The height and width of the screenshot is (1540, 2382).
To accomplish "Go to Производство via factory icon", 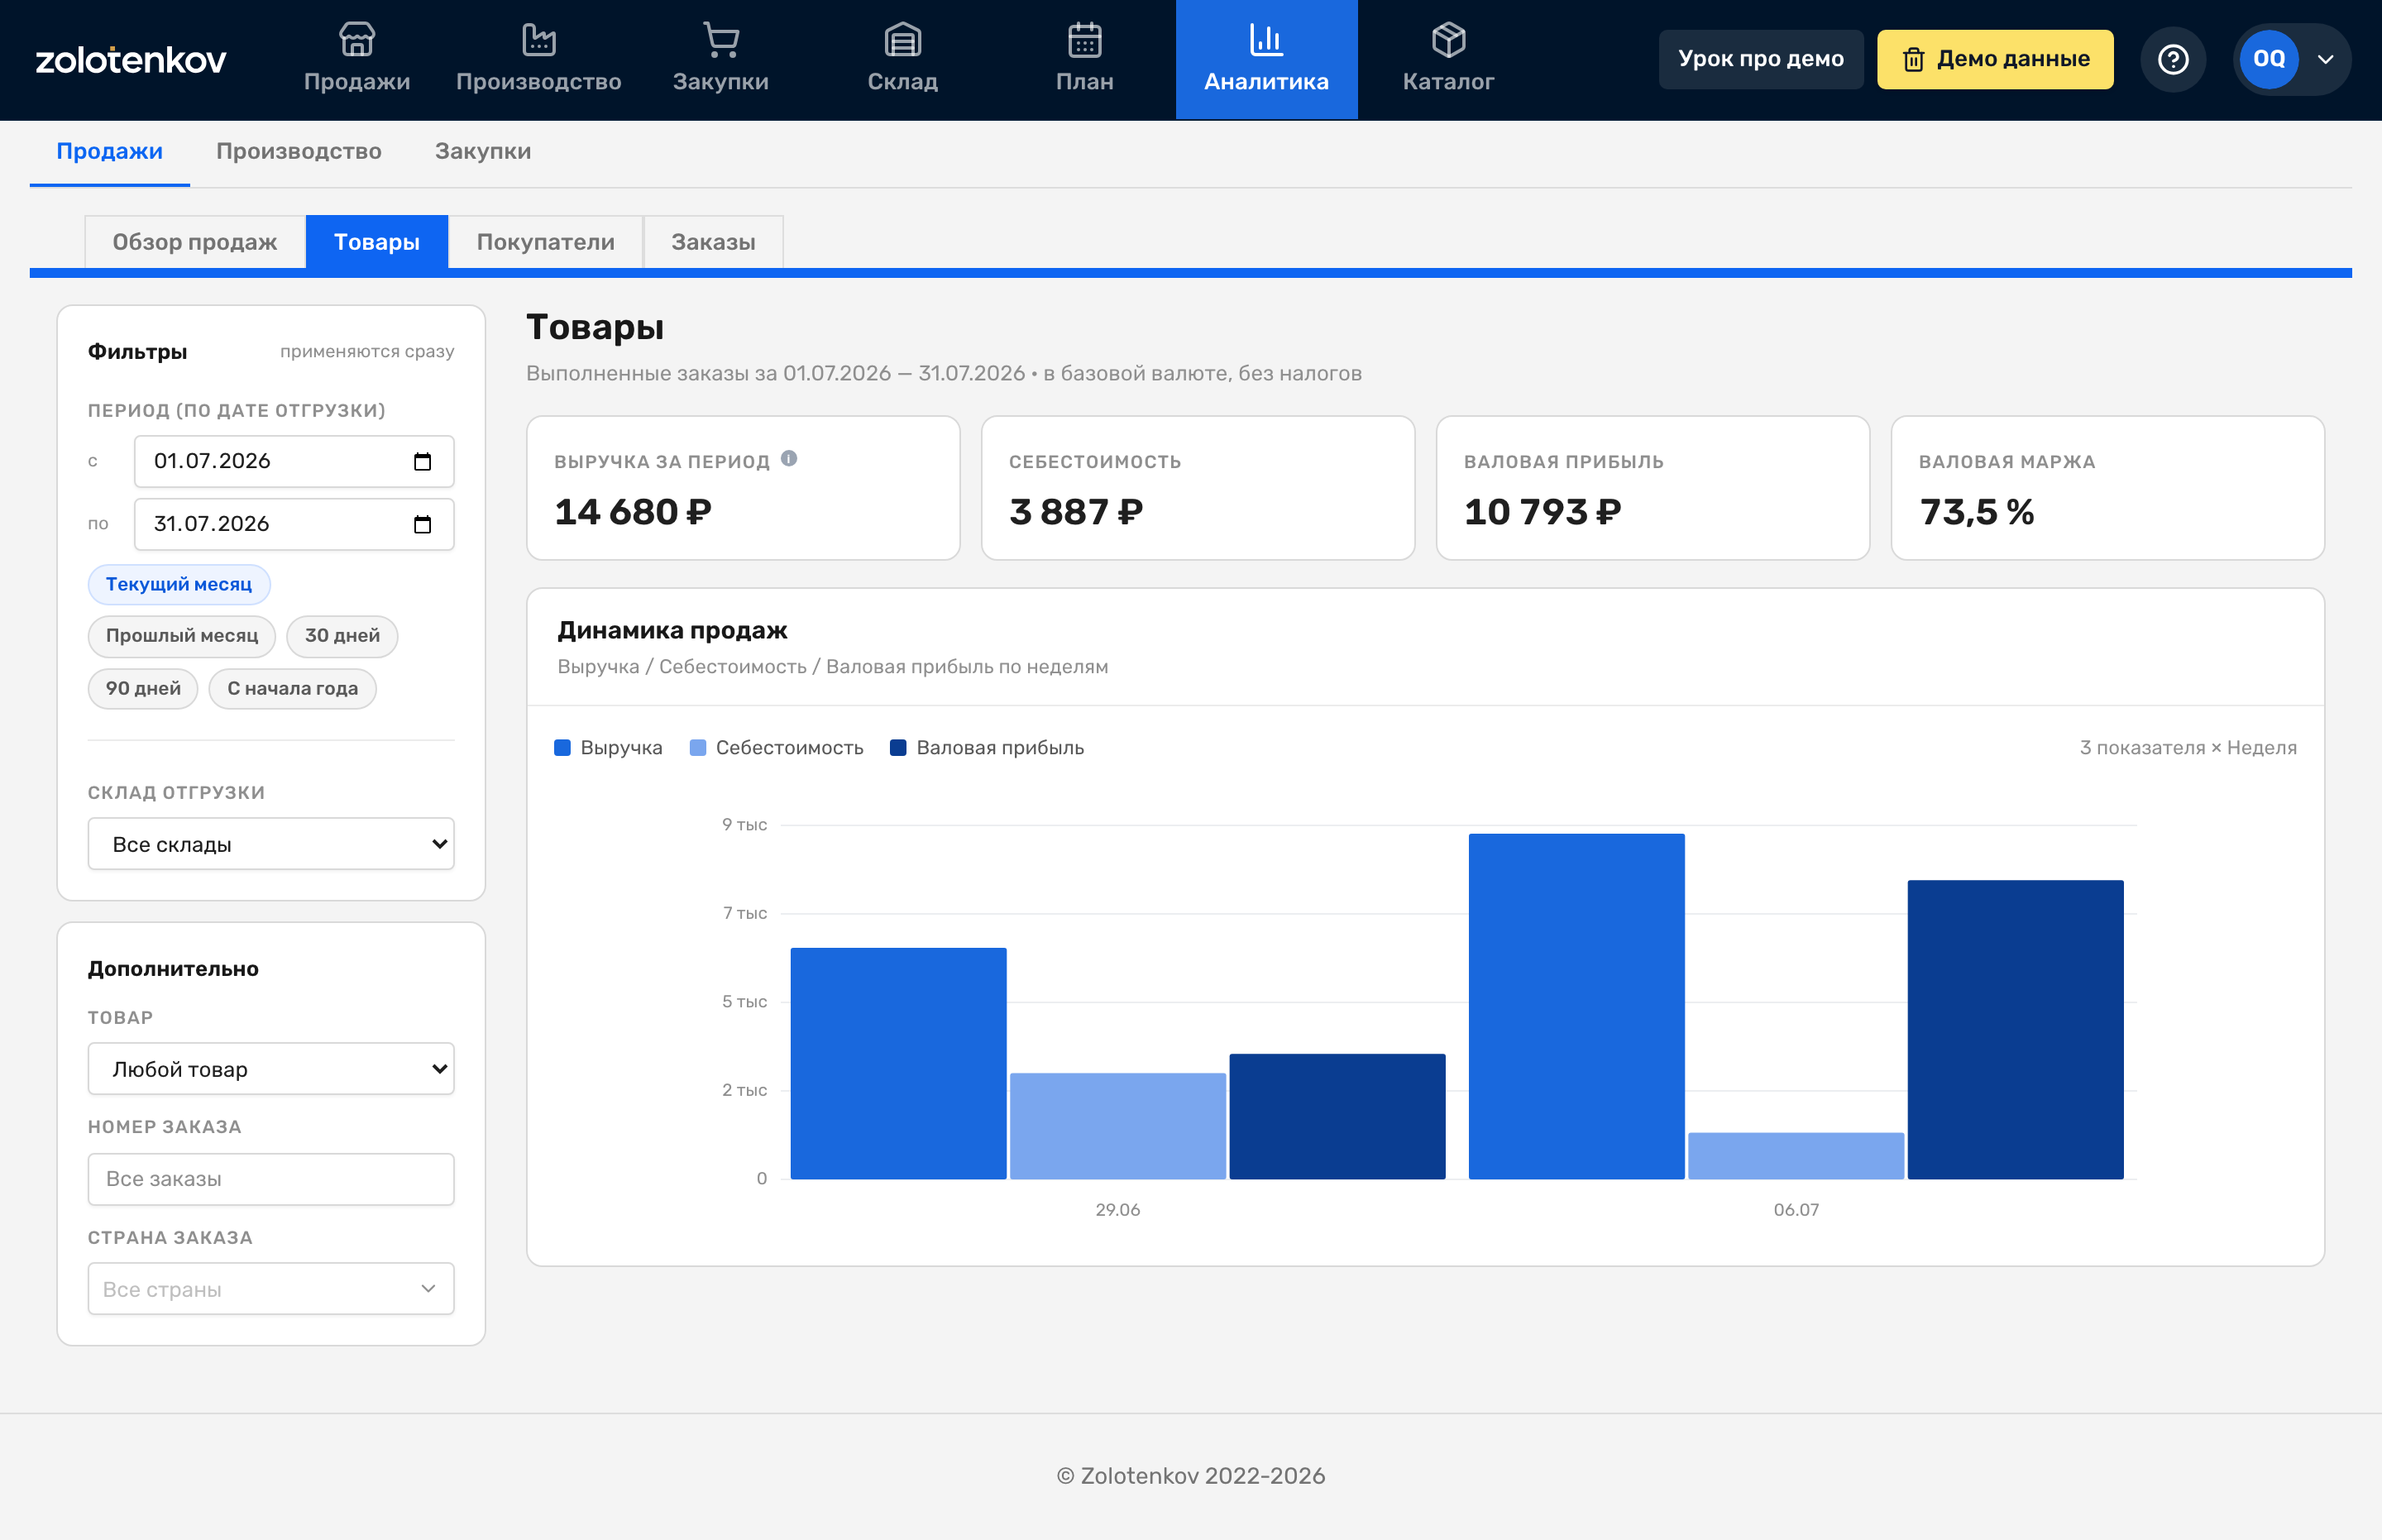I will click(539, 40).
